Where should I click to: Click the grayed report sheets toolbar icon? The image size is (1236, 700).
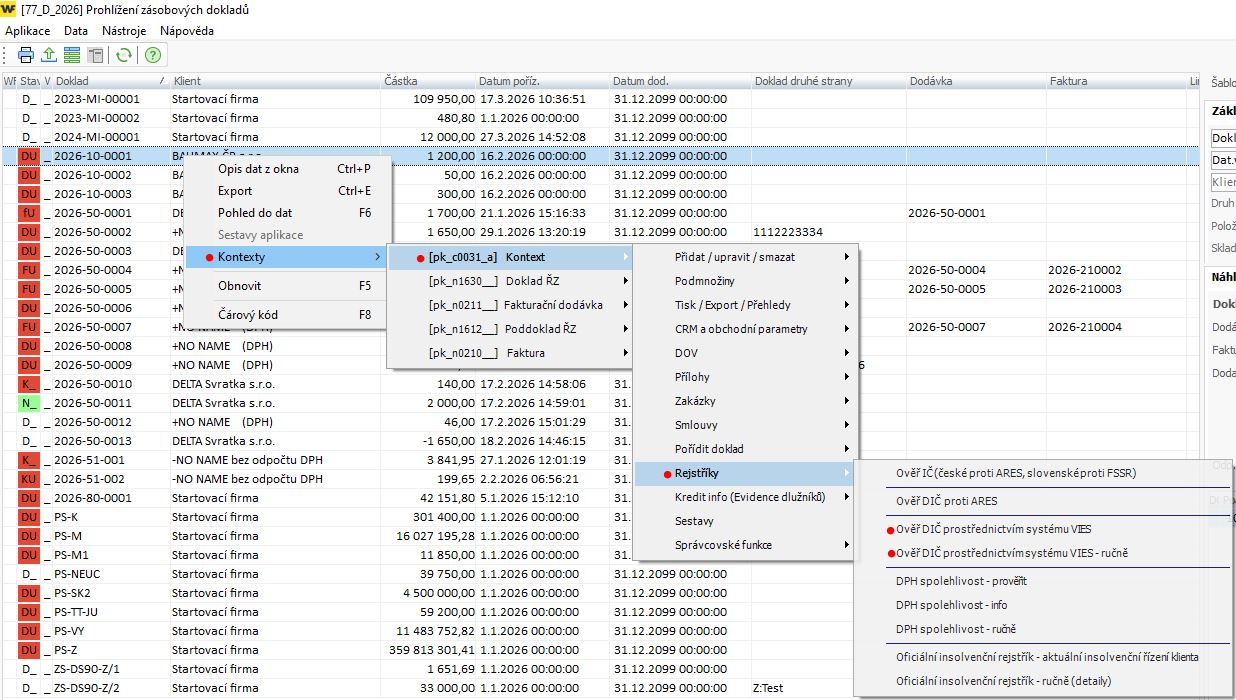96,56
